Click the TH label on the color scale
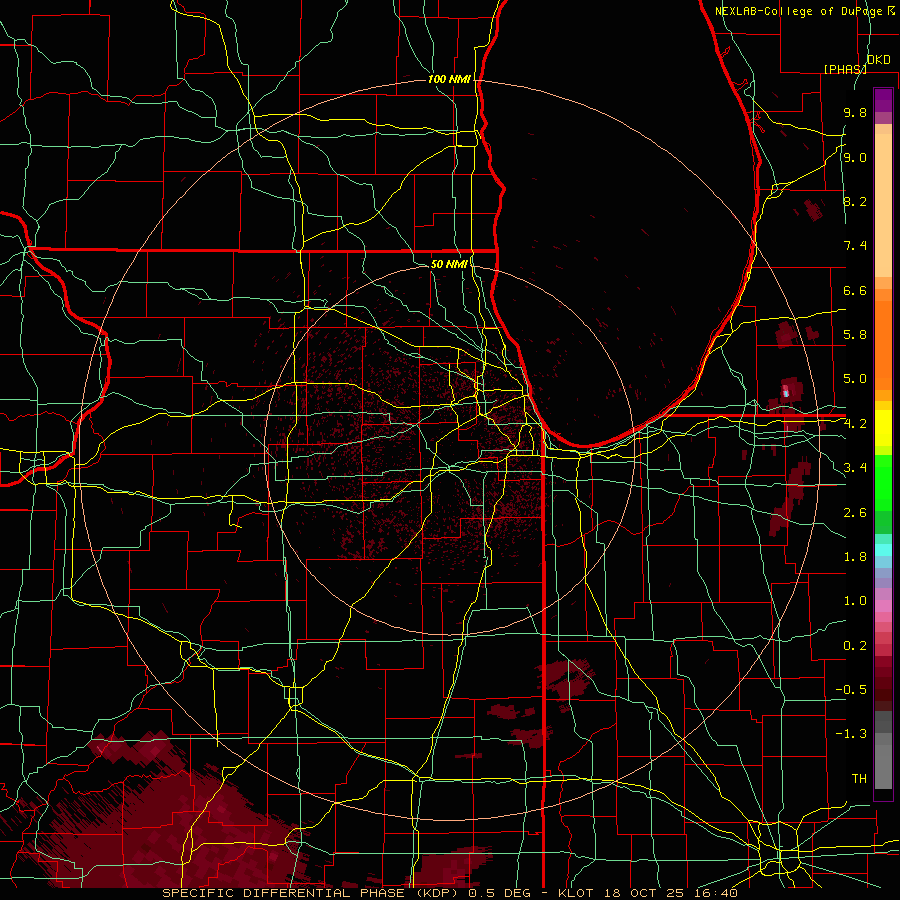The height and width of the screenshot is (900, 900). pos(859,779)
